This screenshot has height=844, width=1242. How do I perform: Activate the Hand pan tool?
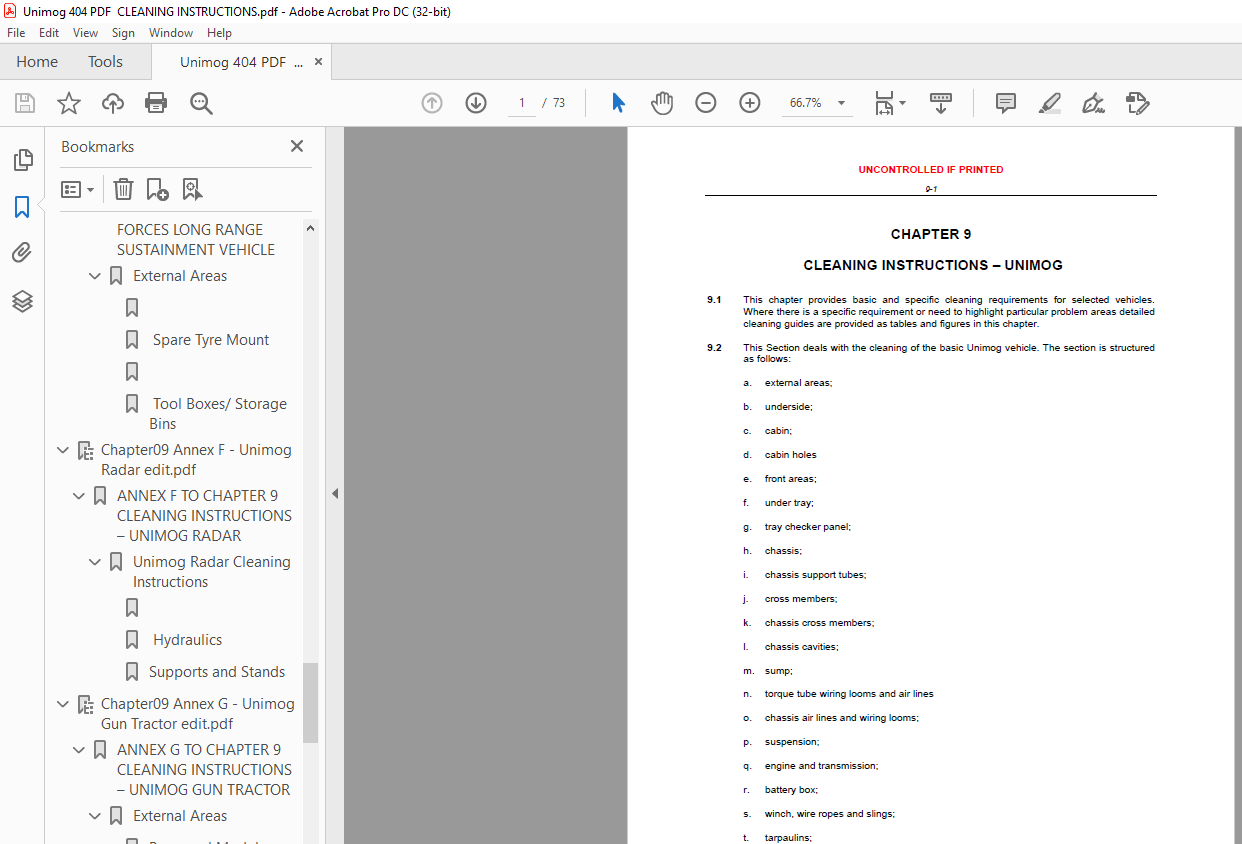click(662, 103)
